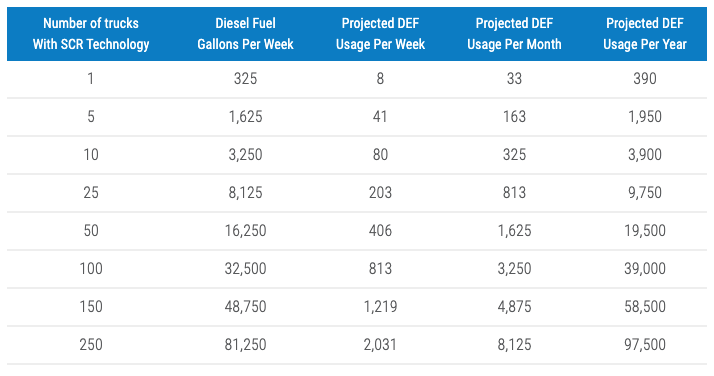714x376 pixels.
Task: Click the 16,250 diesel gallons cell
Action: 245,230
